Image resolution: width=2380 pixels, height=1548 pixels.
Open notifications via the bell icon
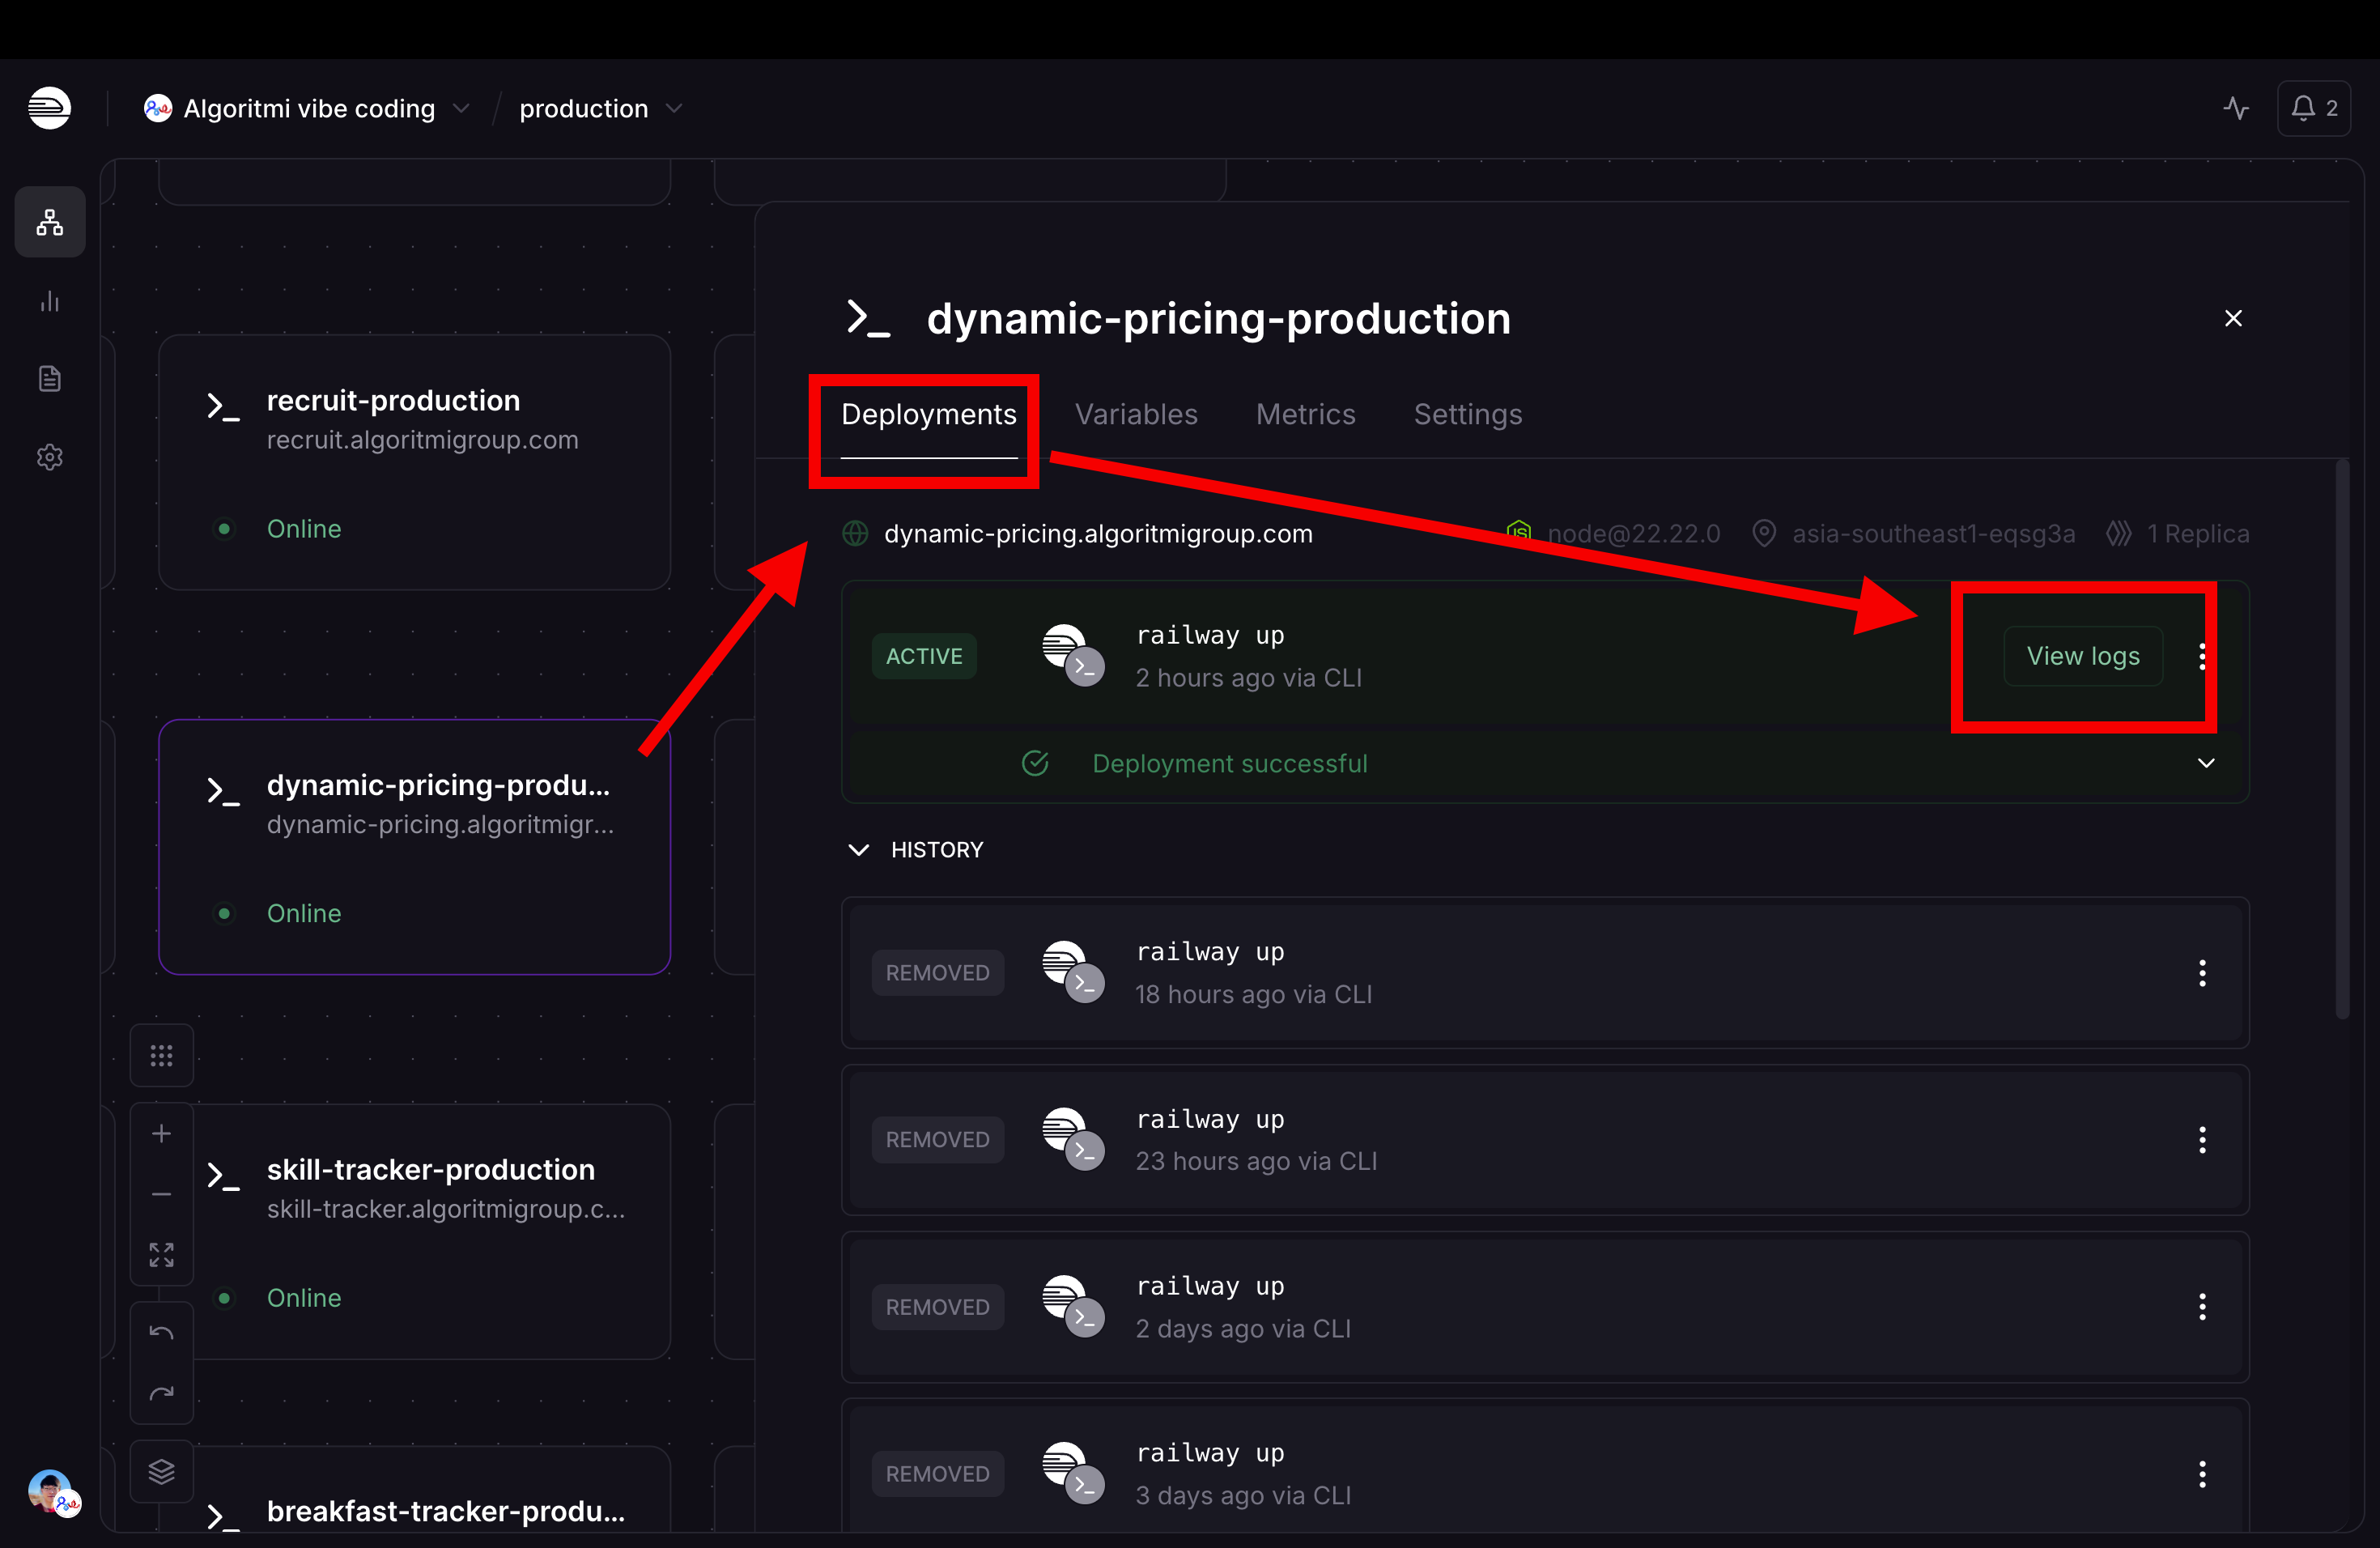click(2313, 108)
